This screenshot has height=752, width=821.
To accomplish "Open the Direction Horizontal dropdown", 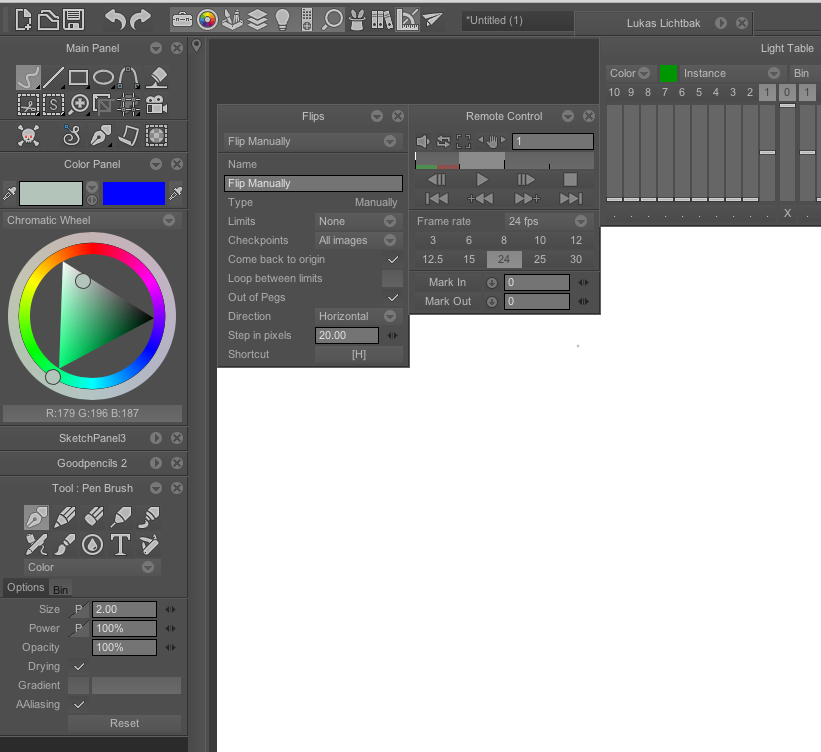I will coord(359,316).
